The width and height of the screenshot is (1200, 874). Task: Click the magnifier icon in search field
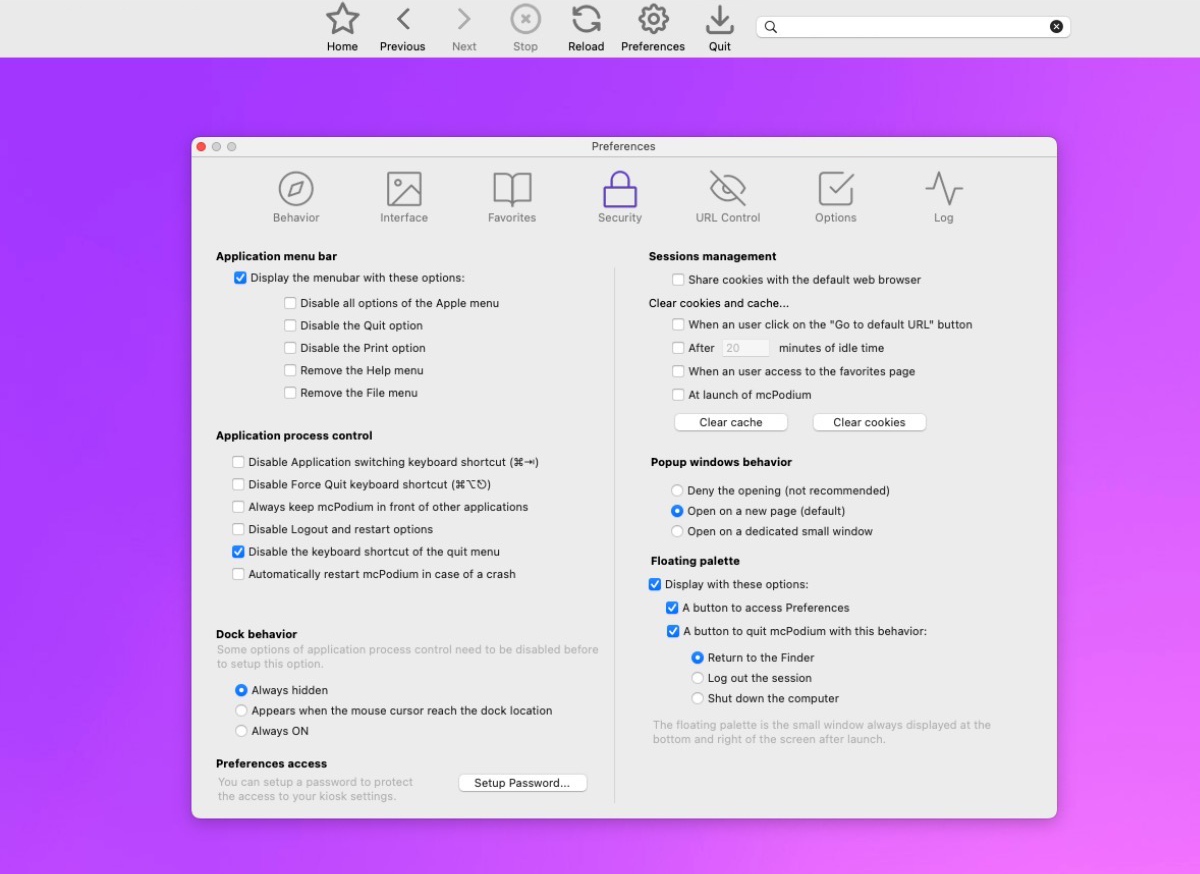pos(771,27)
